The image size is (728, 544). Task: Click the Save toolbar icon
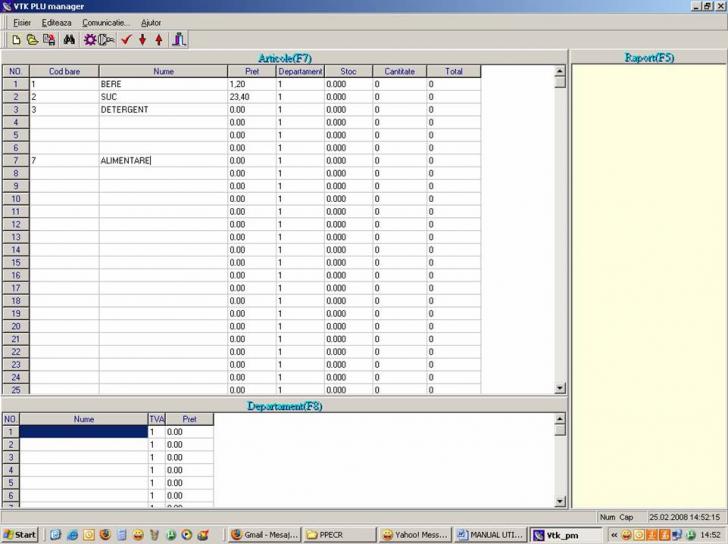48,40
